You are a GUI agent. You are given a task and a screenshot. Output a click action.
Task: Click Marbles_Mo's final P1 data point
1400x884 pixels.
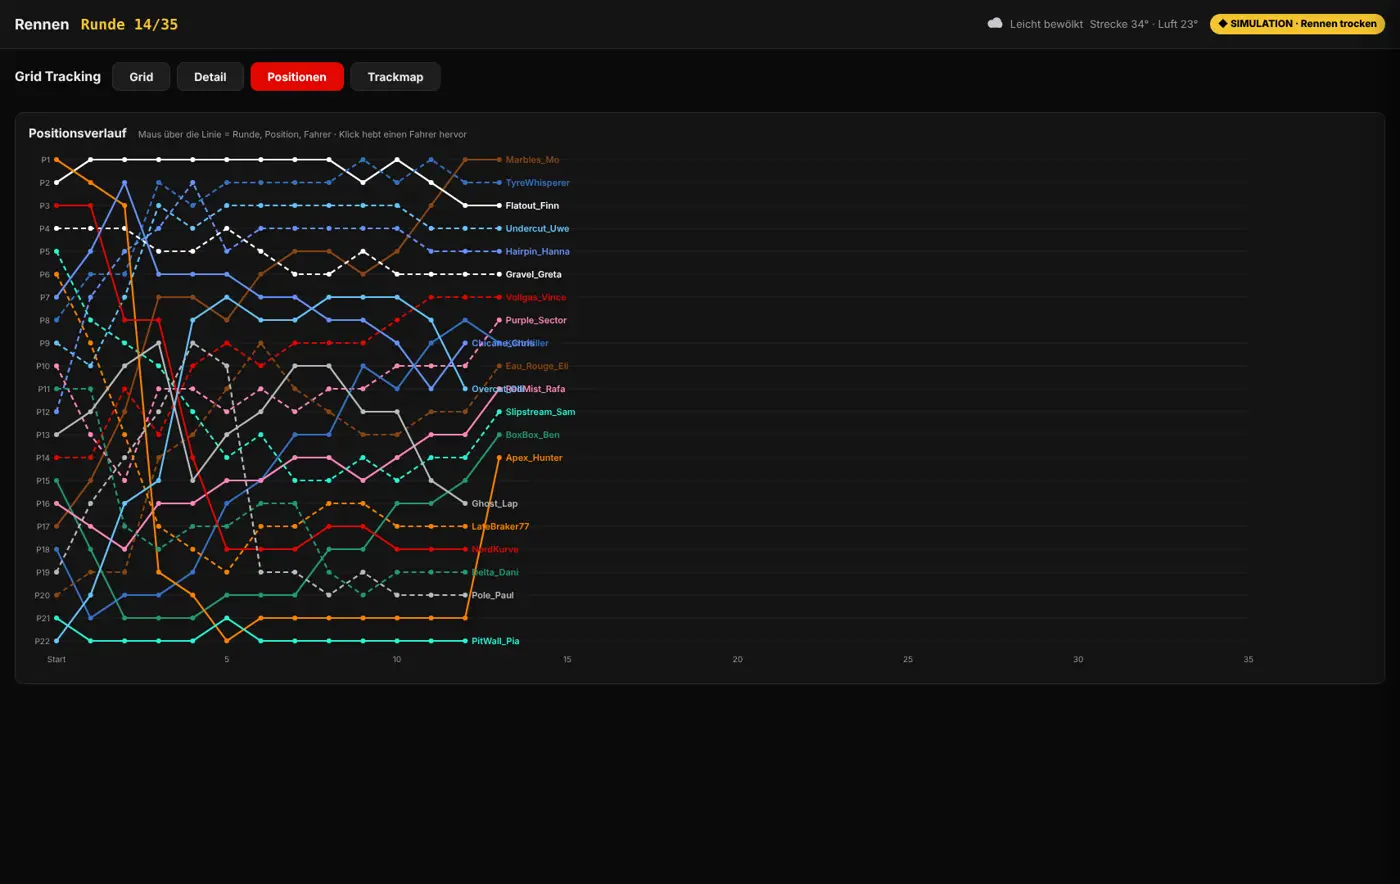(499, 160)
